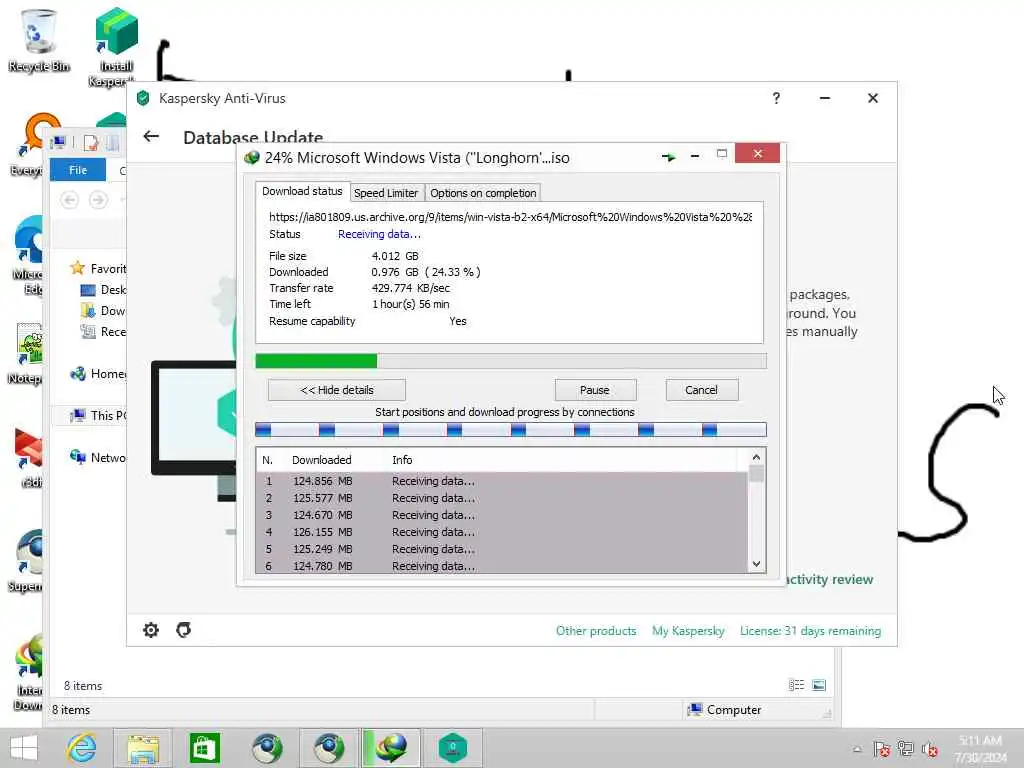1024x768 pixels.
Task: Open File Explorer from the taskbar
Action: [143, 748]
